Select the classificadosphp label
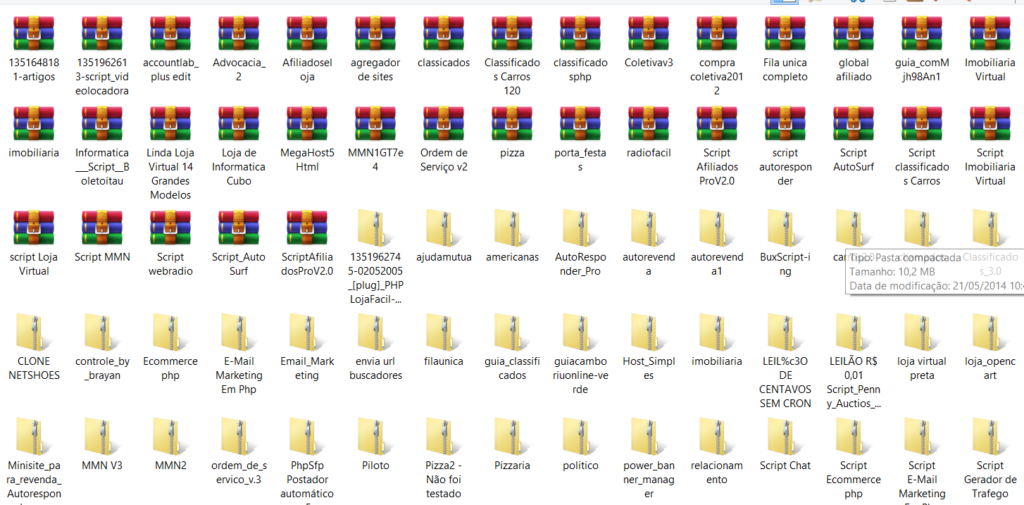 pyautogui.click(x=580, y=70)
